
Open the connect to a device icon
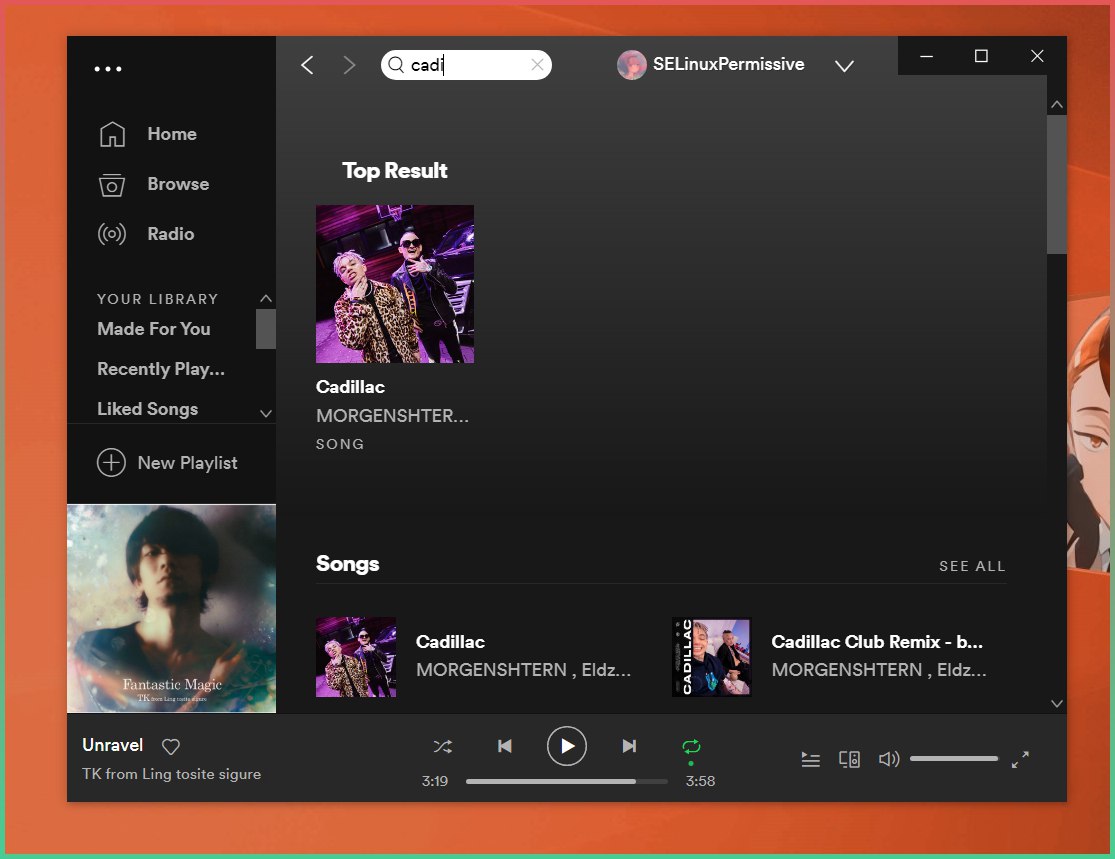click(849, 759)
